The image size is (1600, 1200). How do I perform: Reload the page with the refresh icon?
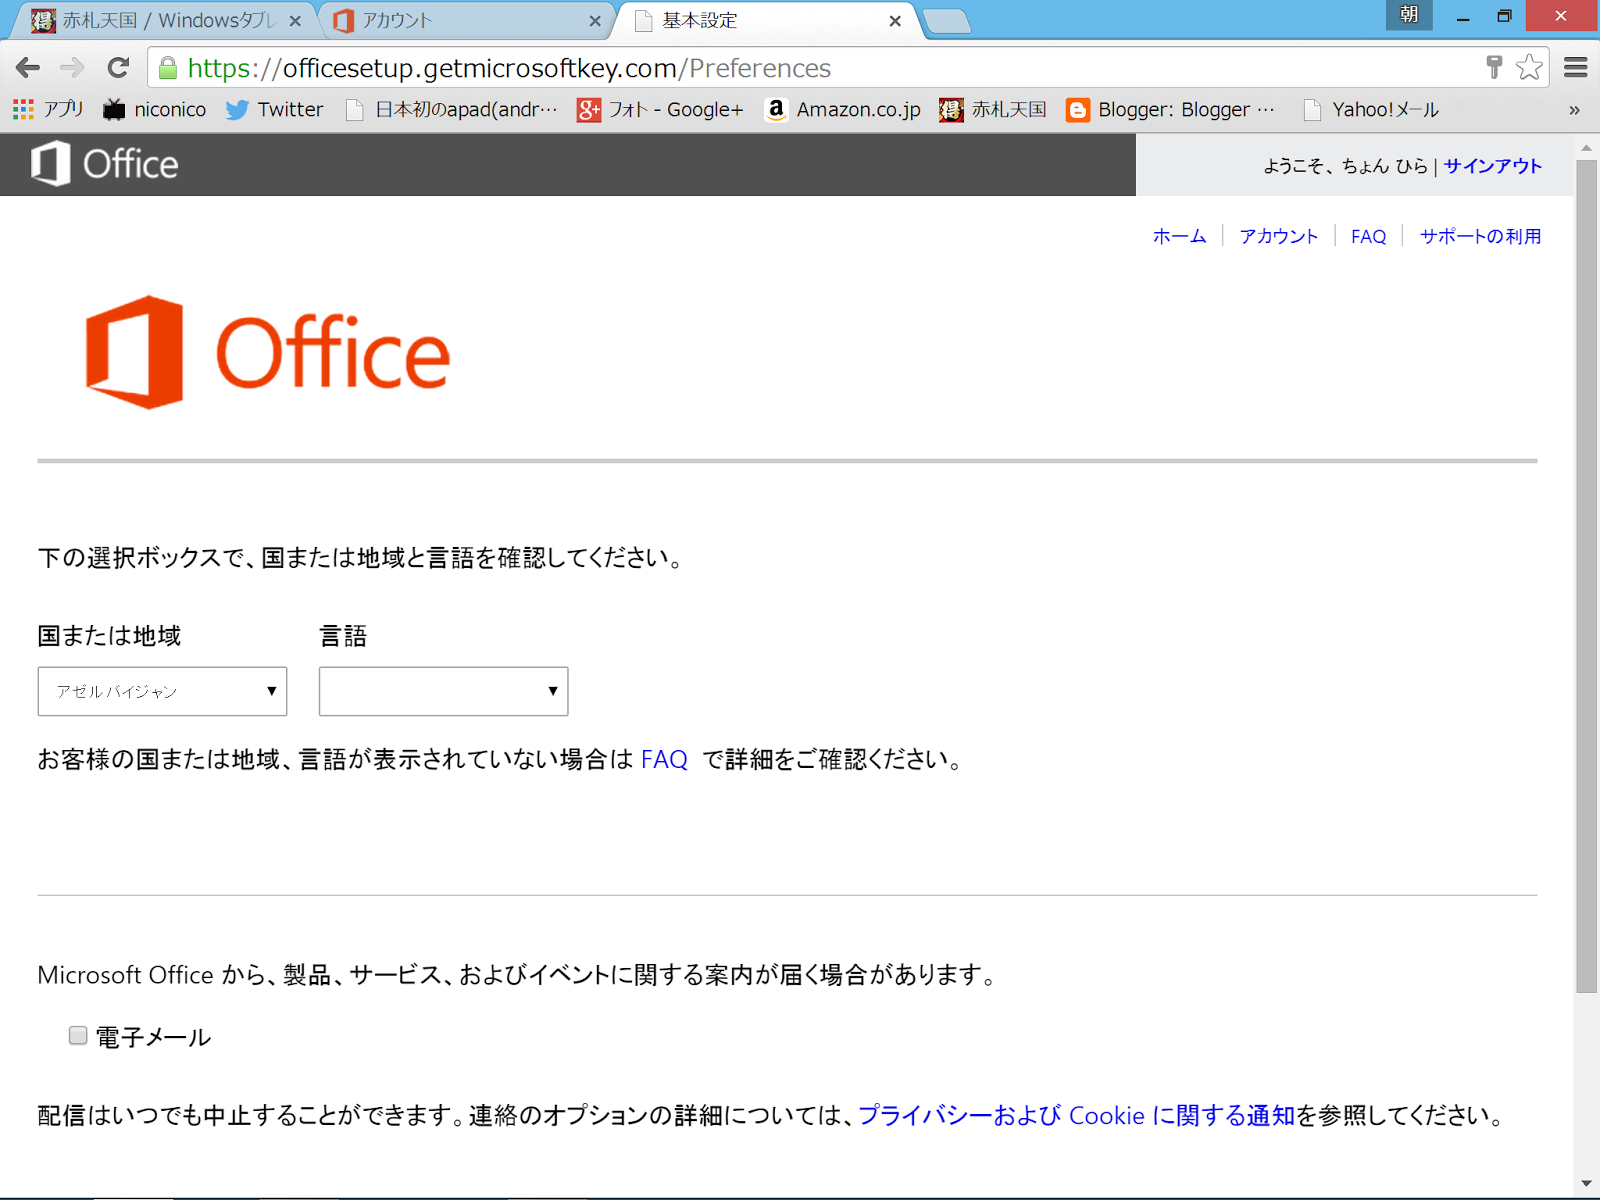118,68
